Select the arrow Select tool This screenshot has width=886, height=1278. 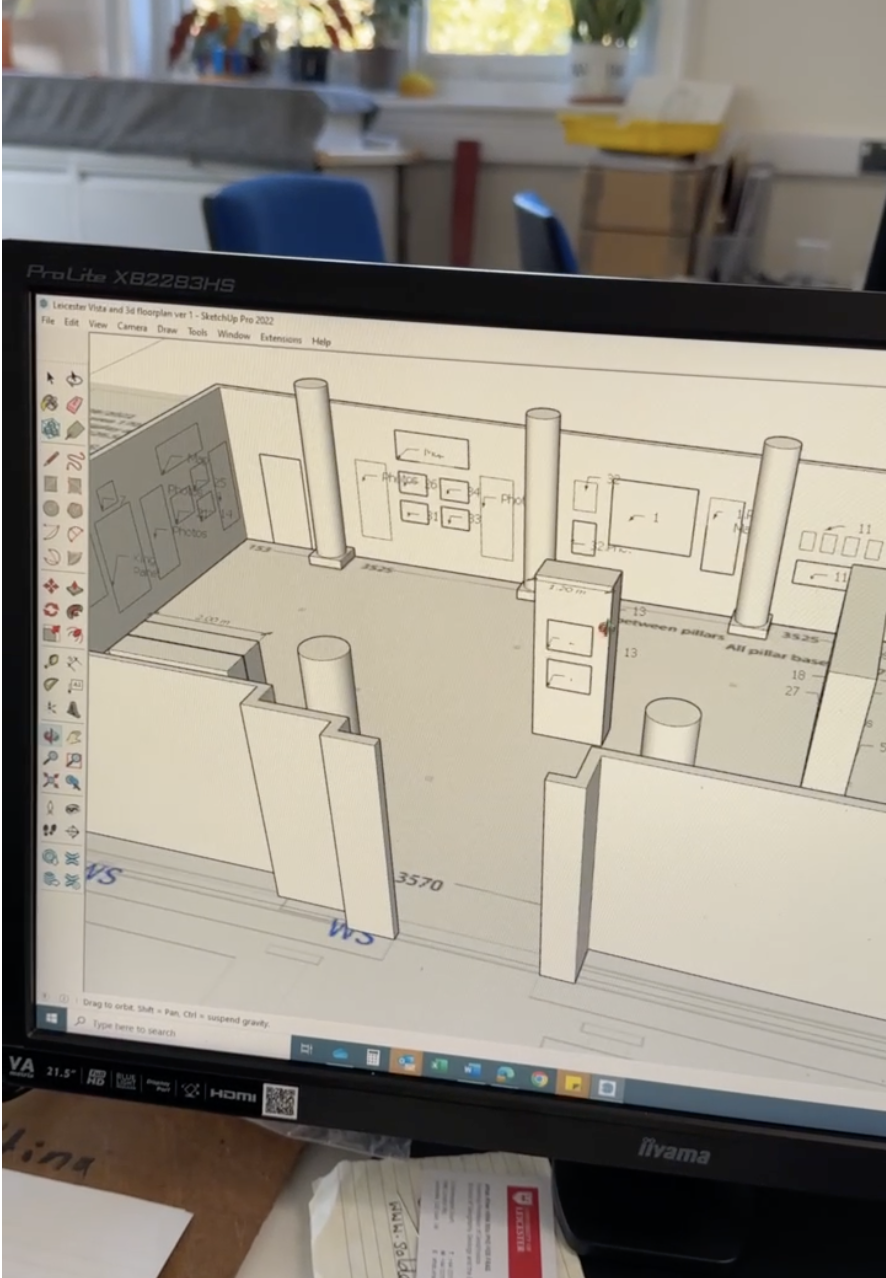(52, 378)
